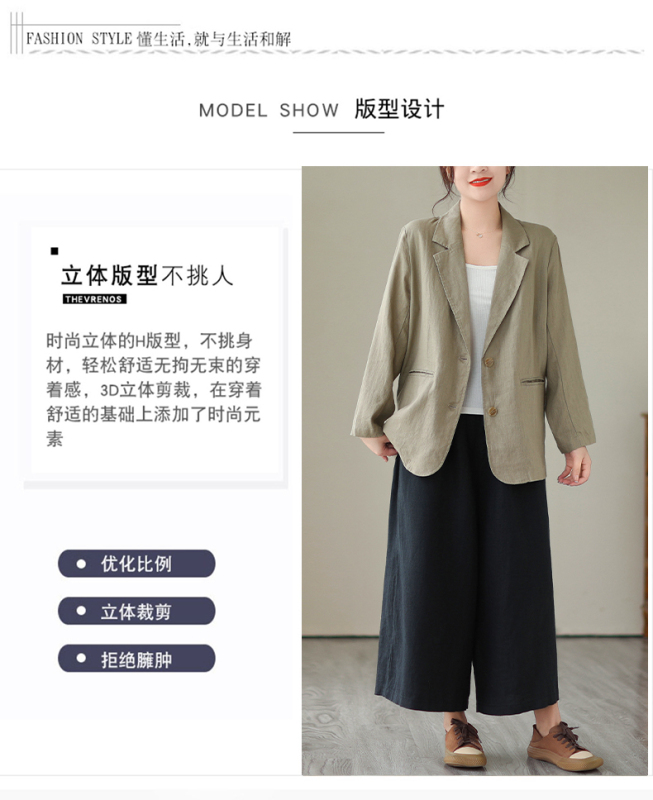653x800 pixels.
Task: Click the FASHION STYLE banner text
Action: point(79,39)
